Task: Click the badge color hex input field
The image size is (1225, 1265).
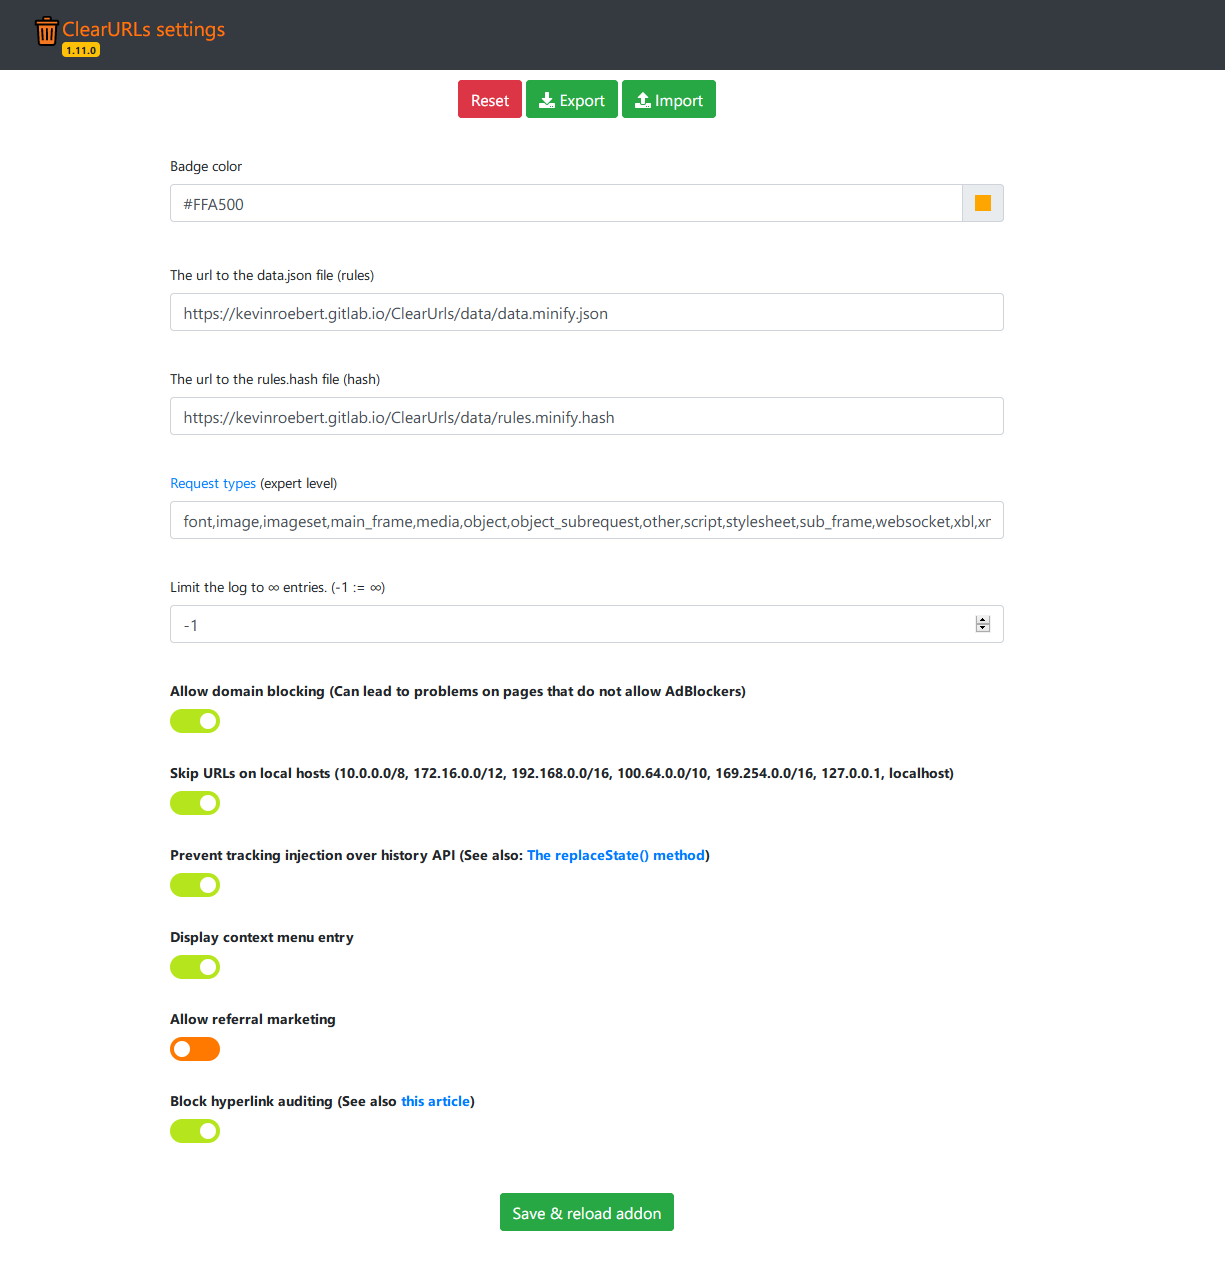Action: (x=565, y=204)
